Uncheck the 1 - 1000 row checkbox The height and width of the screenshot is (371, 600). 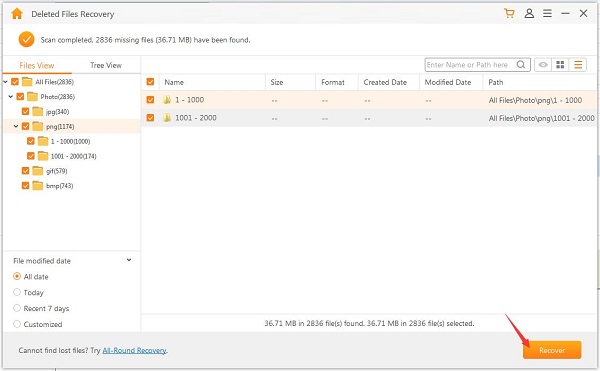(x=150, y=100)
